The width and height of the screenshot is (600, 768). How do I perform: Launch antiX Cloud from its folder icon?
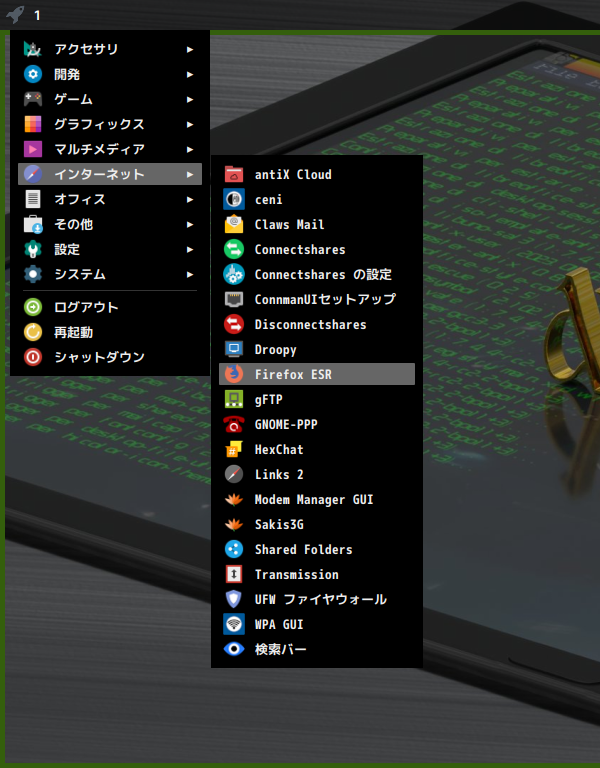(x=234, y=174)
